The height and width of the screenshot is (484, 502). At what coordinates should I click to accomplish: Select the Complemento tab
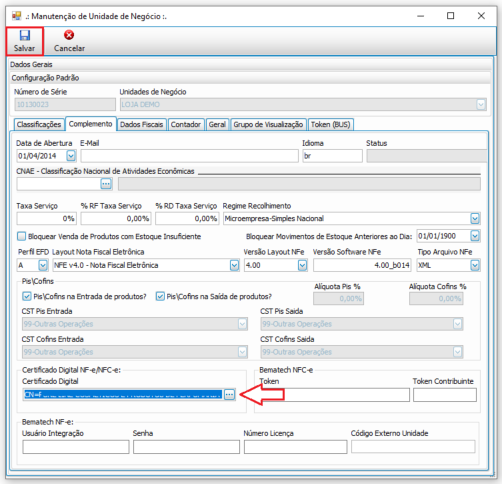coord(91,124)
